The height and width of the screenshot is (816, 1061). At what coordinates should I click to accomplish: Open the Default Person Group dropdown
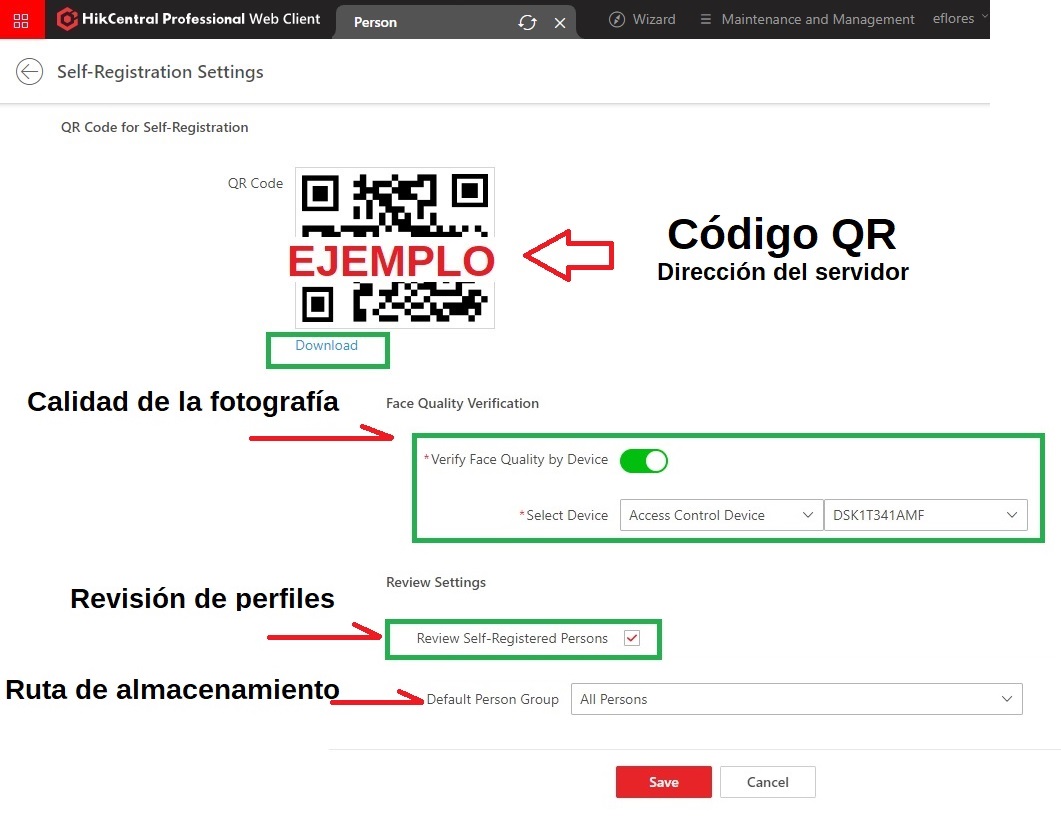click(x=796, y=699)
